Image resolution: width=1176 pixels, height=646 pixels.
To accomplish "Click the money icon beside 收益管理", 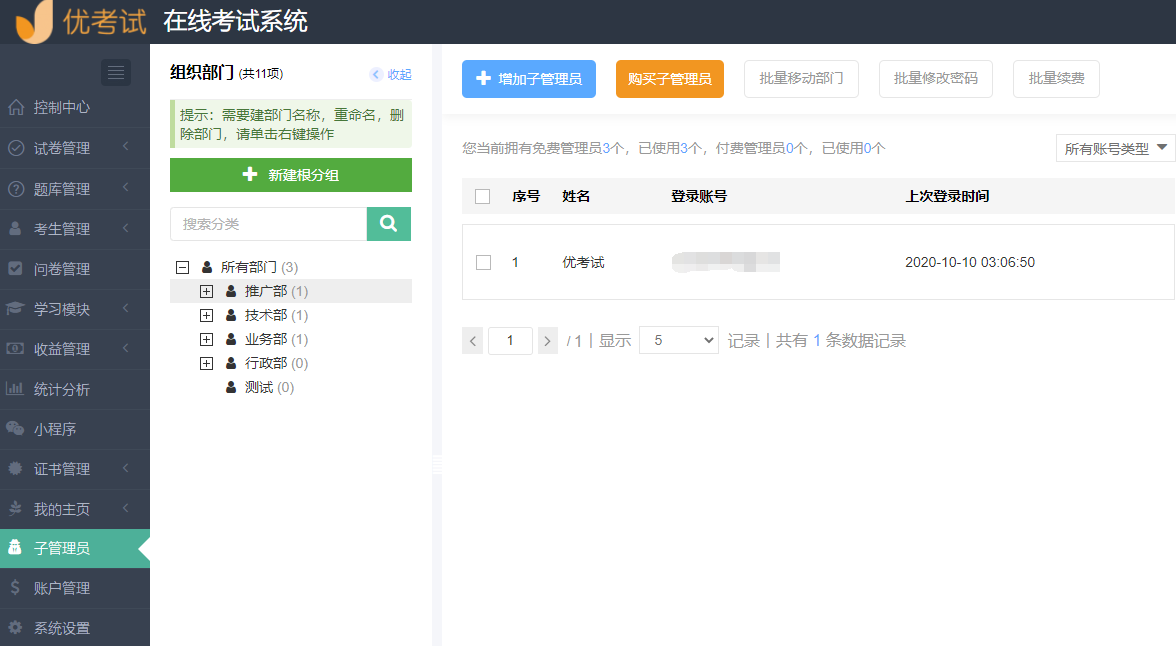I will [15, 348].
